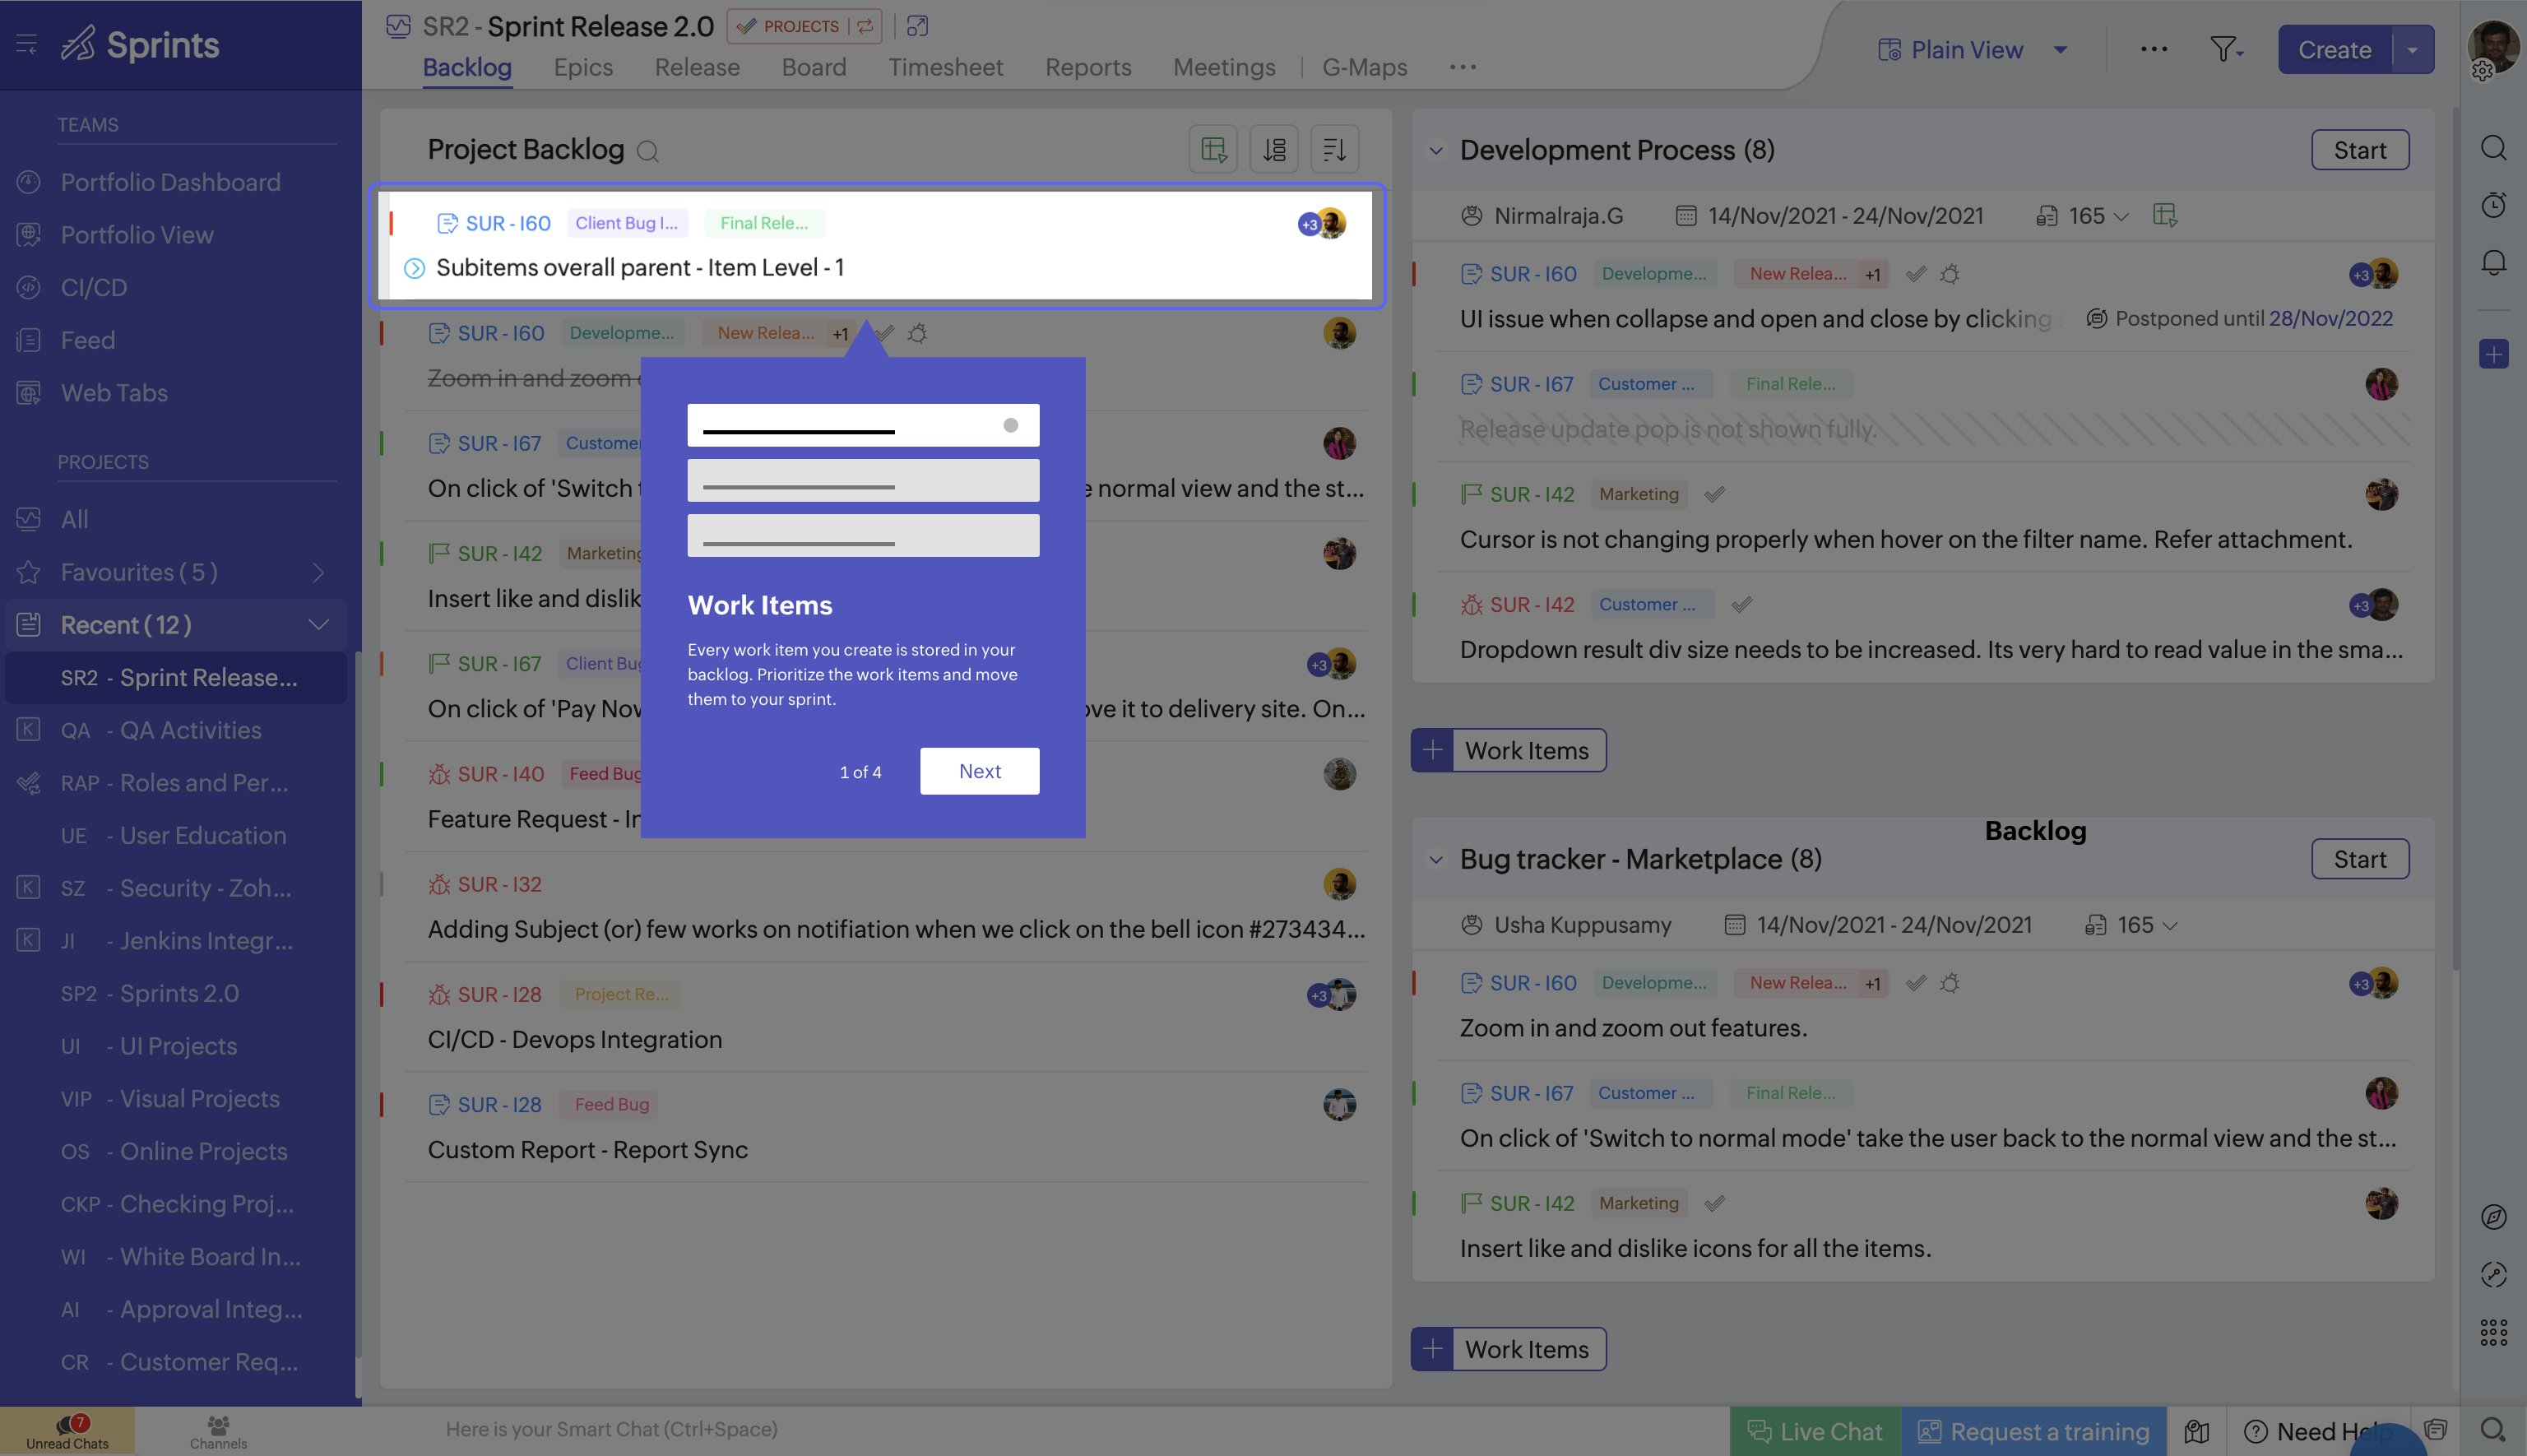
Task: Open the apps grid icon at bottom right
Action: [2494, 1332]
